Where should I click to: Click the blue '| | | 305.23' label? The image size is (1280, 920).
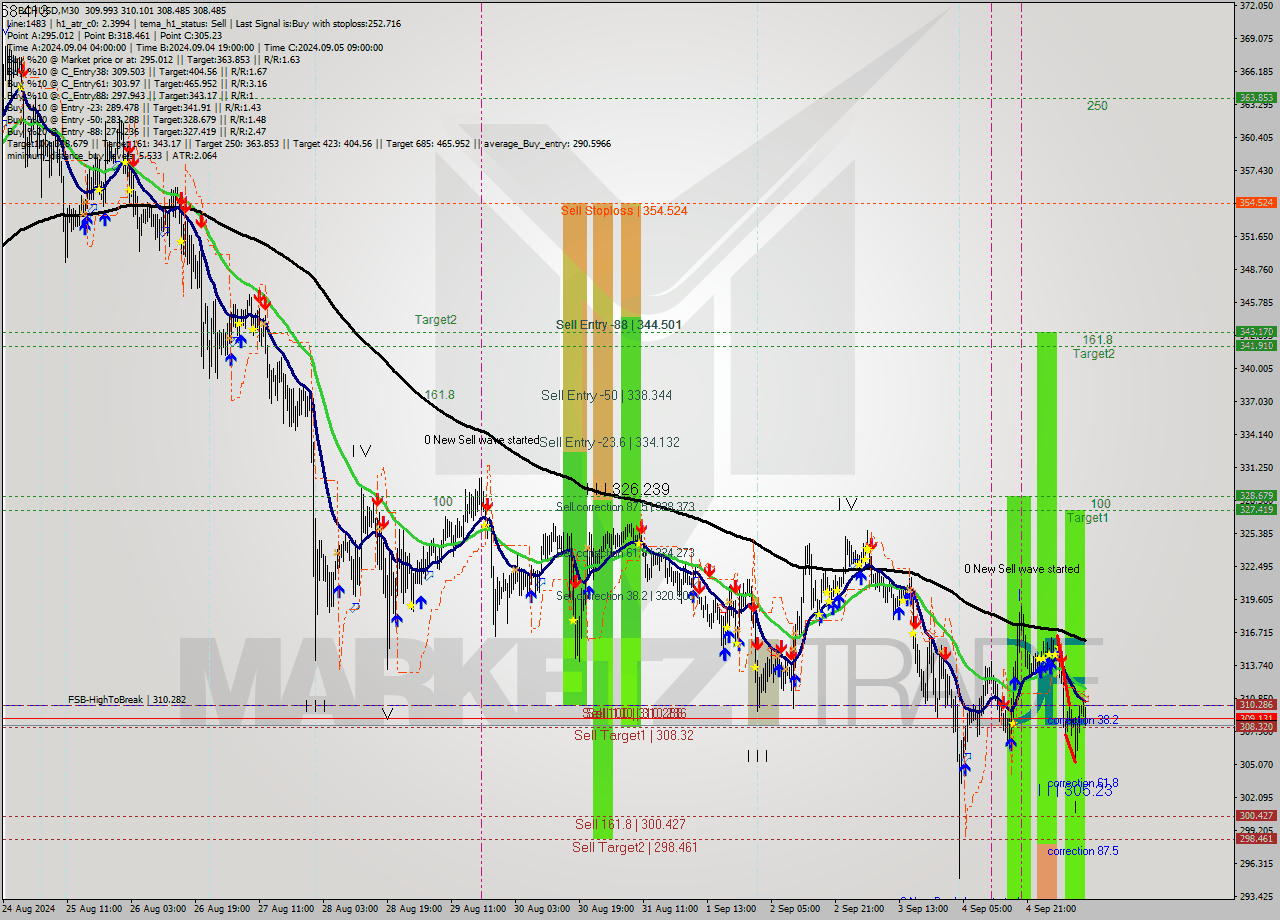click(x=1074, y=790)
